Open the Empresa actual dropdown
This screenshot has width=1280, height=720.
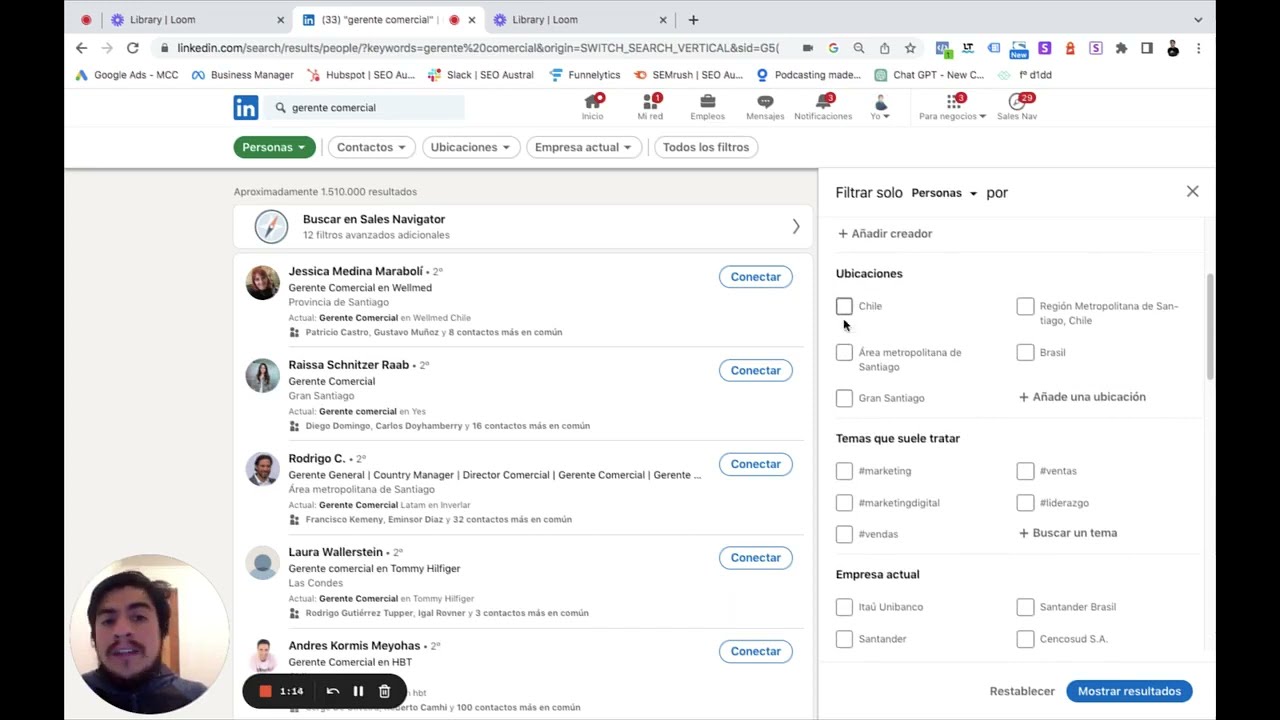click(583, 147)
